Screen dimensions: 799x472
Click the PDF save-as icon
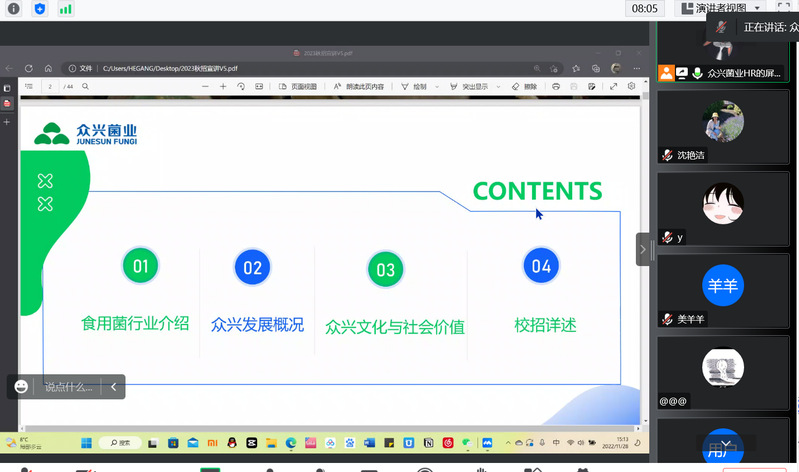coord(592,87)
